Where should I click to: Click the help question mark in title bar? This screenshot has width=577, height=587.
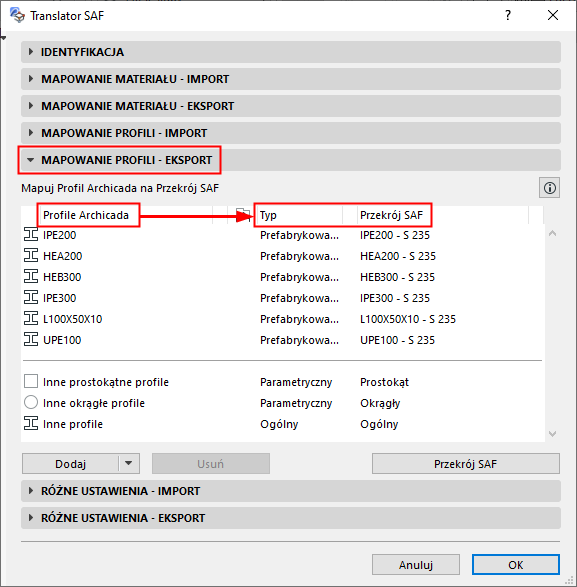point(508,15)
